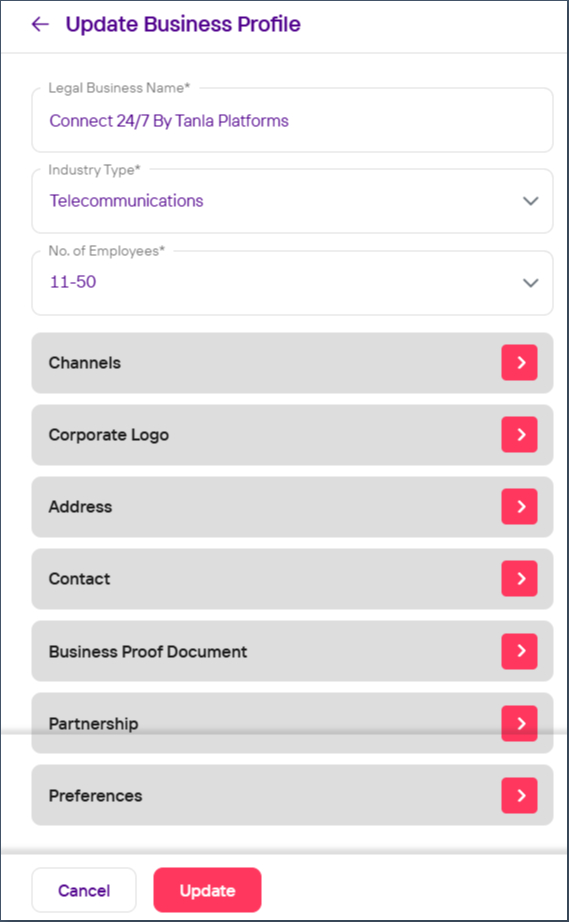Expand the No. of Employees dropdown chevron
This screenshot has height=922, width=569.
coord(530,283)
